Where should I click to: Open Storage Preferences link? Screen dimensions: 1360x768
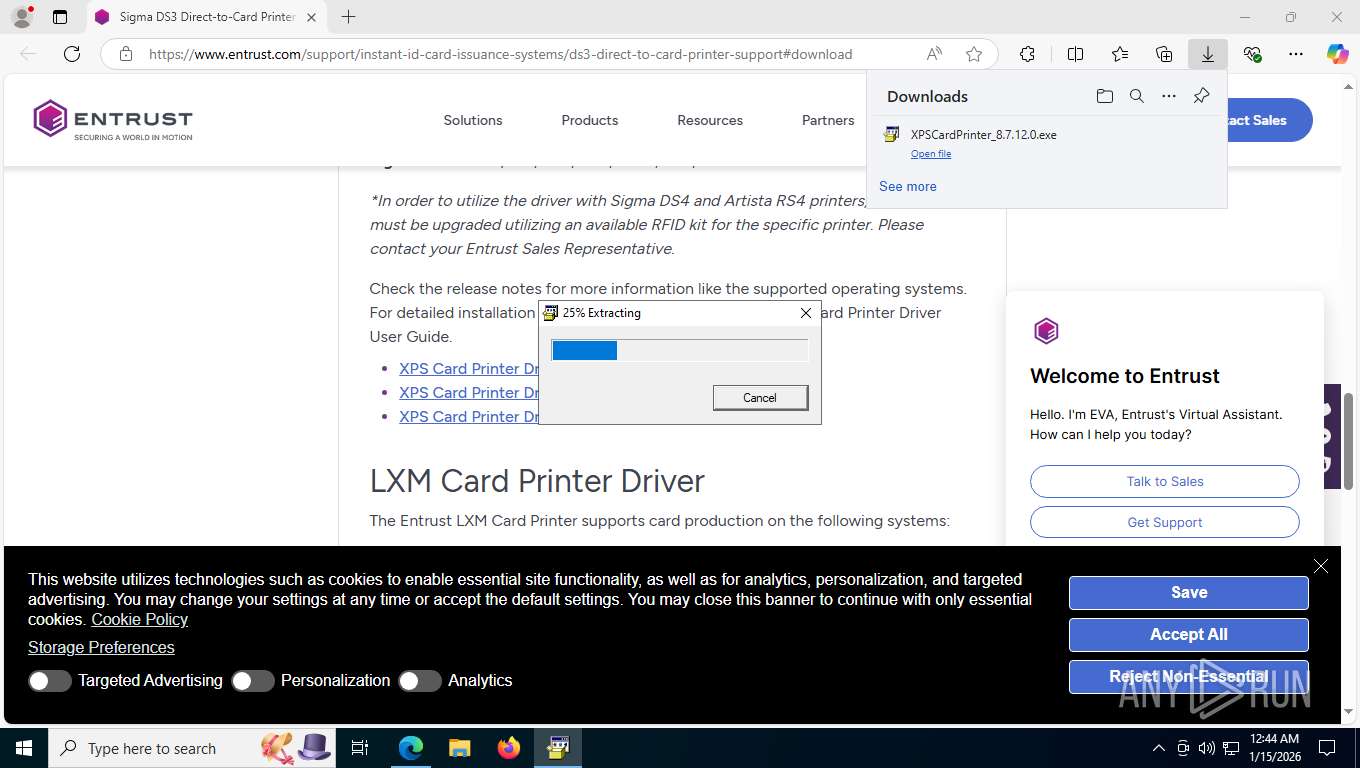tap(101, 648)
